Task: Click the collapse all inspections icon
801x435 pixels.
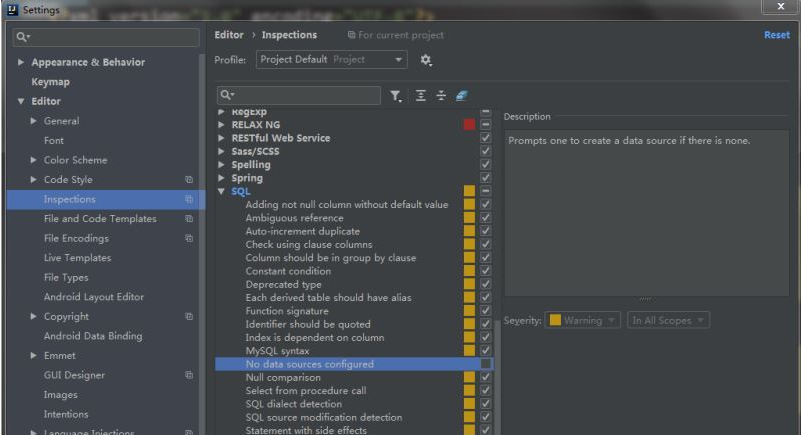Action: (x=441, y=95)
